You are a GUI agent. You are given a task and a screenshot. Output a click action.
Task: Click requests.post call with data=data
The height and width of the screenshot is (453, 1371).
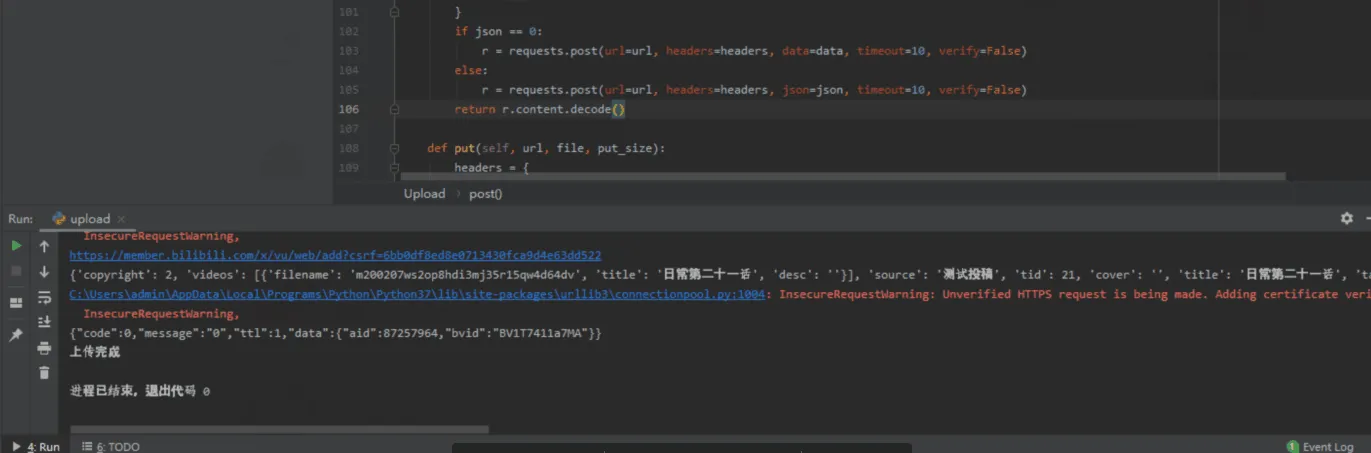(754, 51)
